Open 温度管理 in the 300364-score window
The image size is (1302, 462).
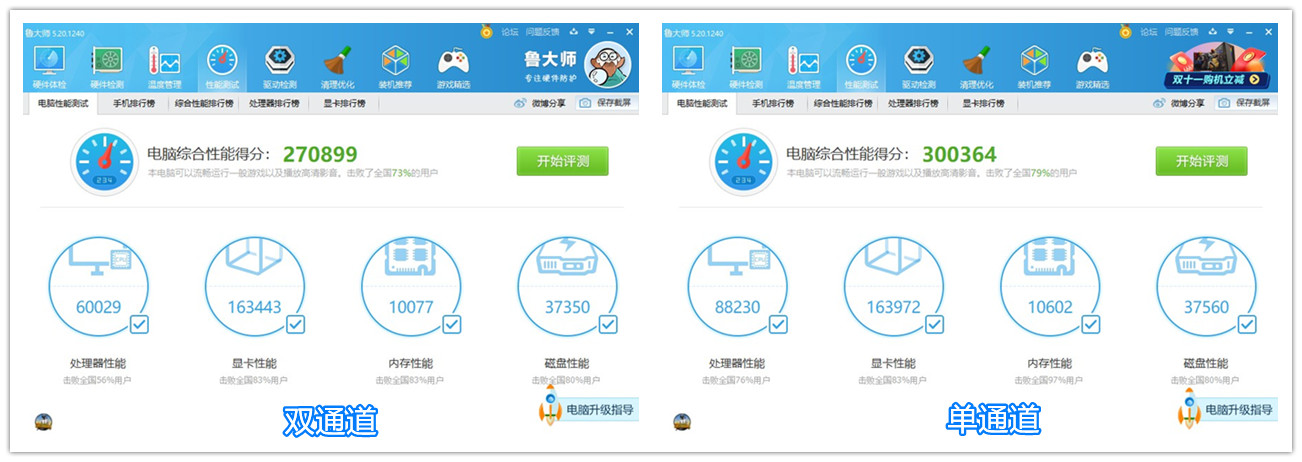click(x=803, y=68)
